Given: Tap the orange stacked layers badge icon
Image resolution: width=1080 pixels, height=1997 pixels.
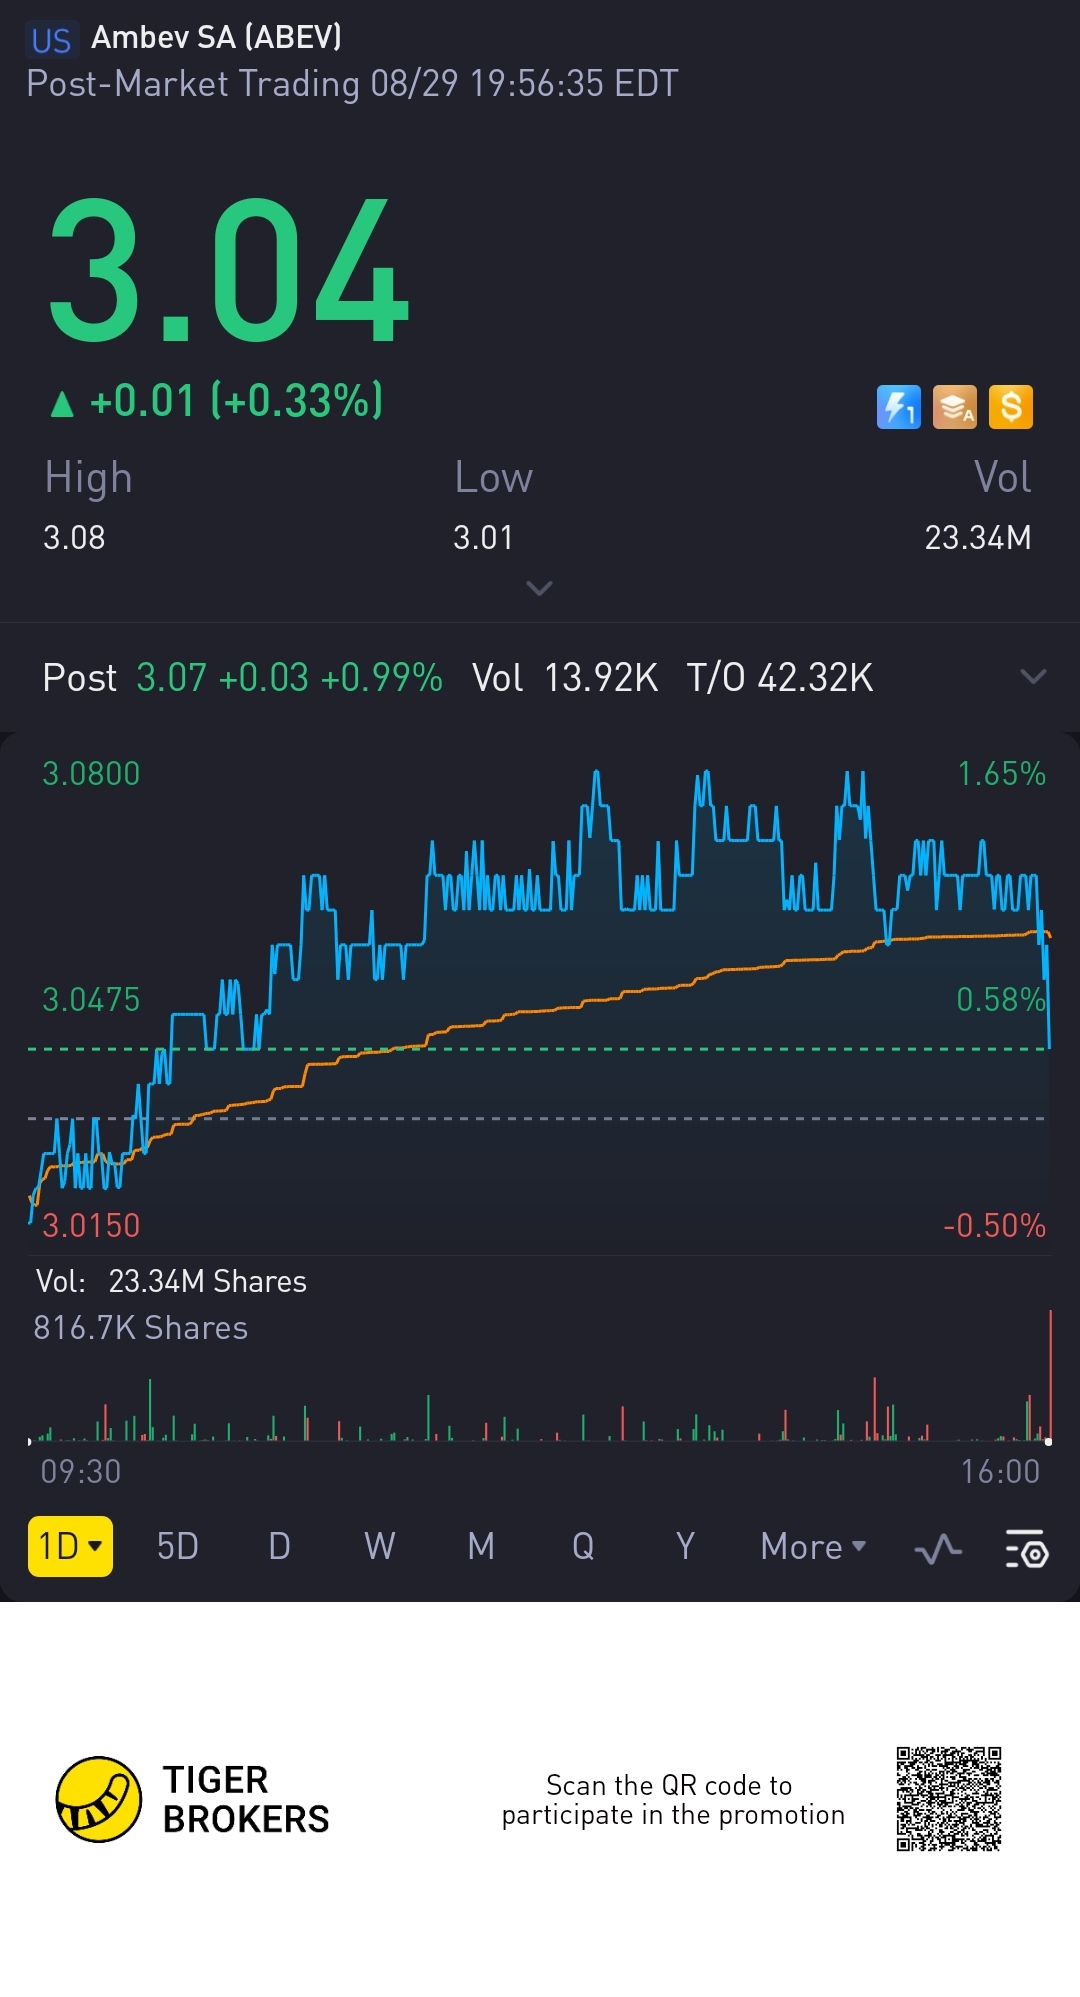Looking at the screenshot, I should coord(955,407).
